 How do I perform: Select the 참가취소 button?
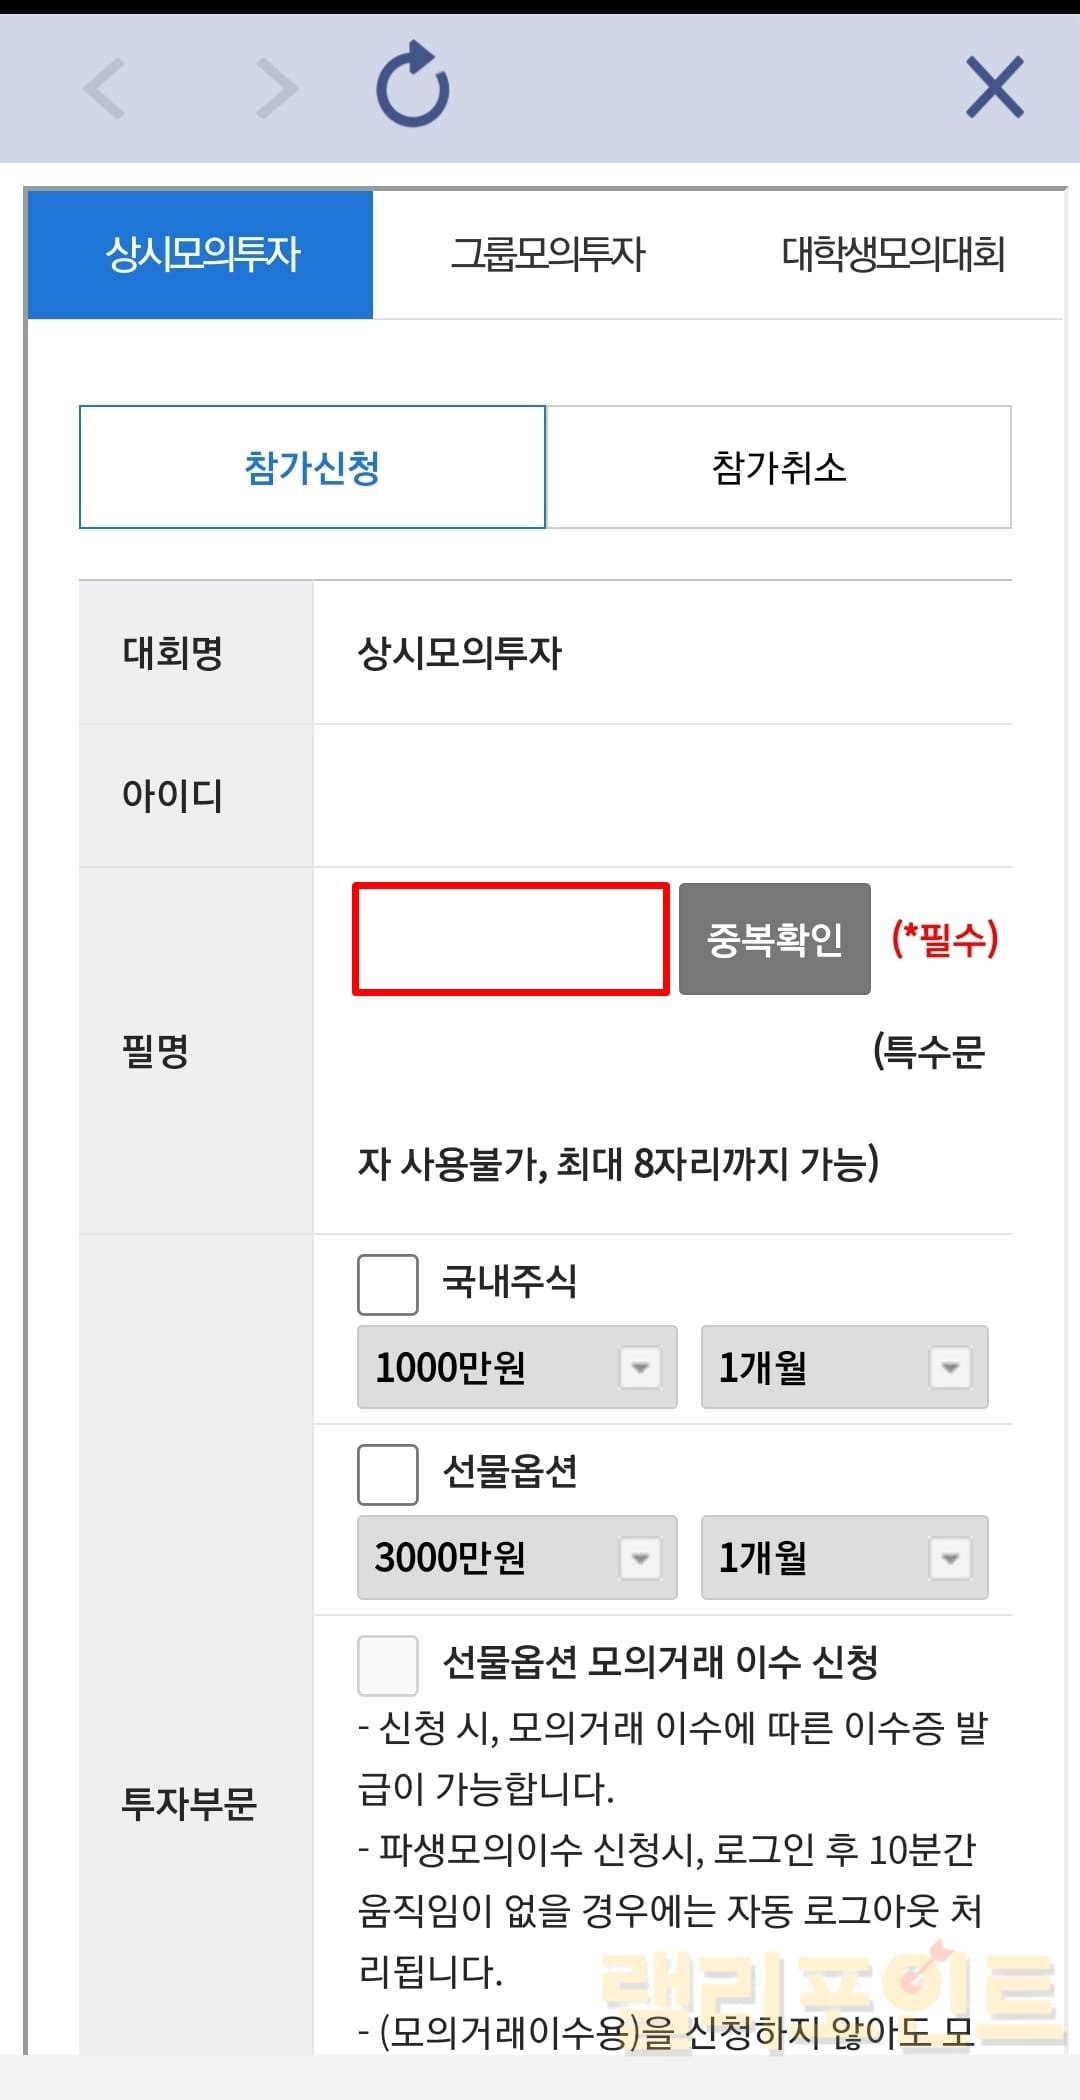tap(779, 467)
